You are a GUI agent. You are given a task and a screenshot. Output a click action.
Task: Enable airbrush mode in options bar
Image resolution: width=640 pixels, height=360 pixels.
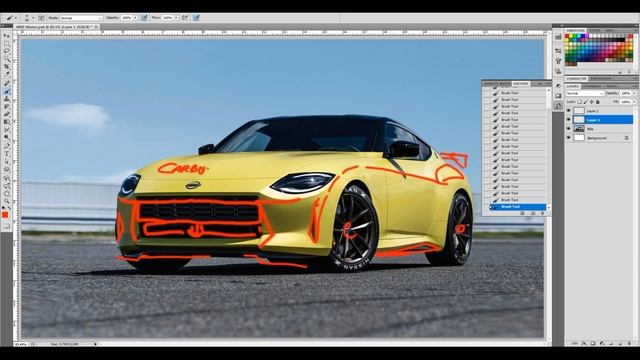(x=185, y=18)
